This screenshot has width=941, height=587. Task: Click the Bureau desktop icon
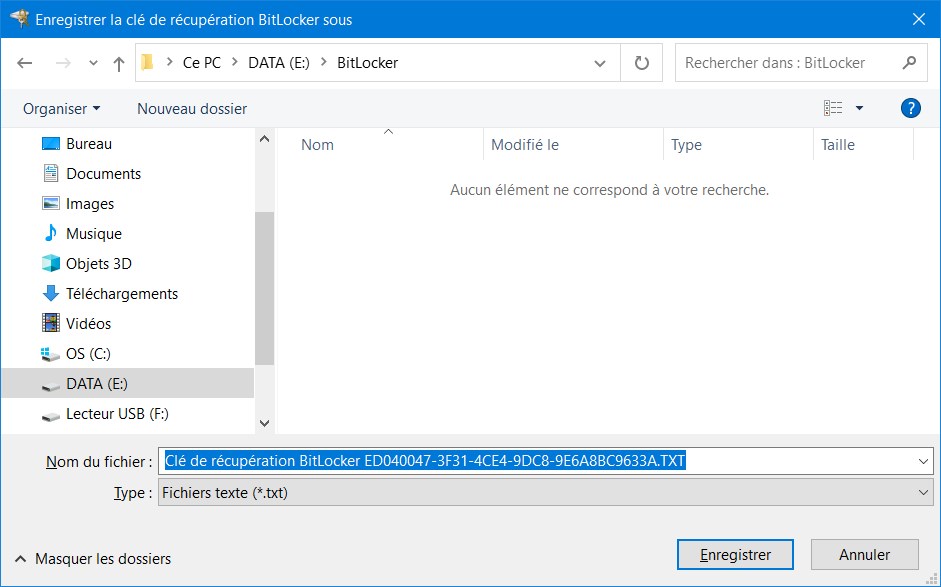(x=51, y=144)
